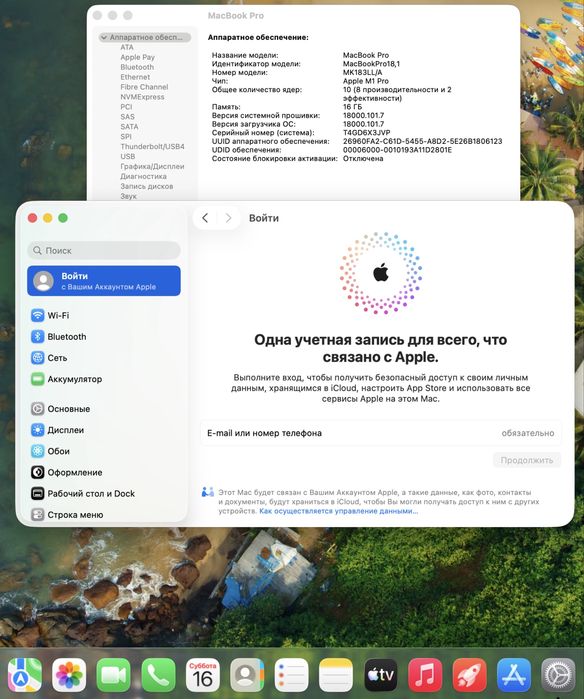Screen dimensions: 584x699
Task: Select Bluetooth in settings sidebar
Action: pos(104,337)
